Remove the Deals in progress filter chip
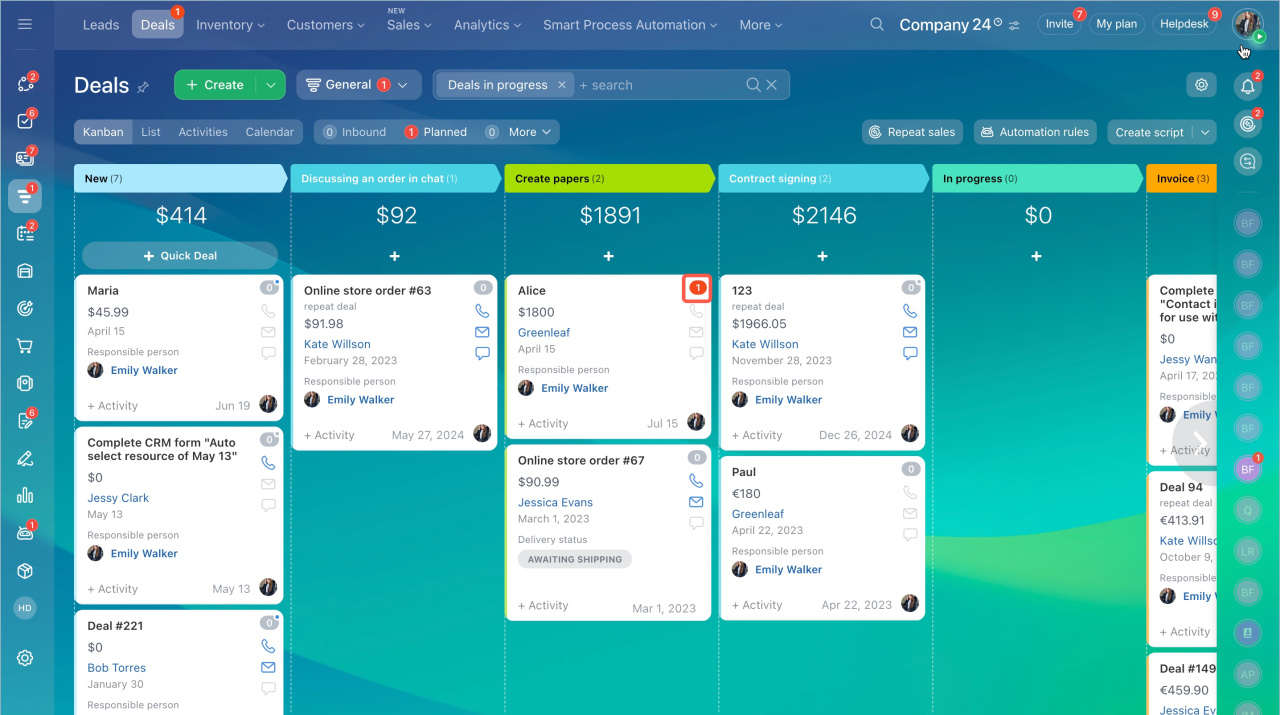The image size is (1280, 715). [x=562, y=85]
